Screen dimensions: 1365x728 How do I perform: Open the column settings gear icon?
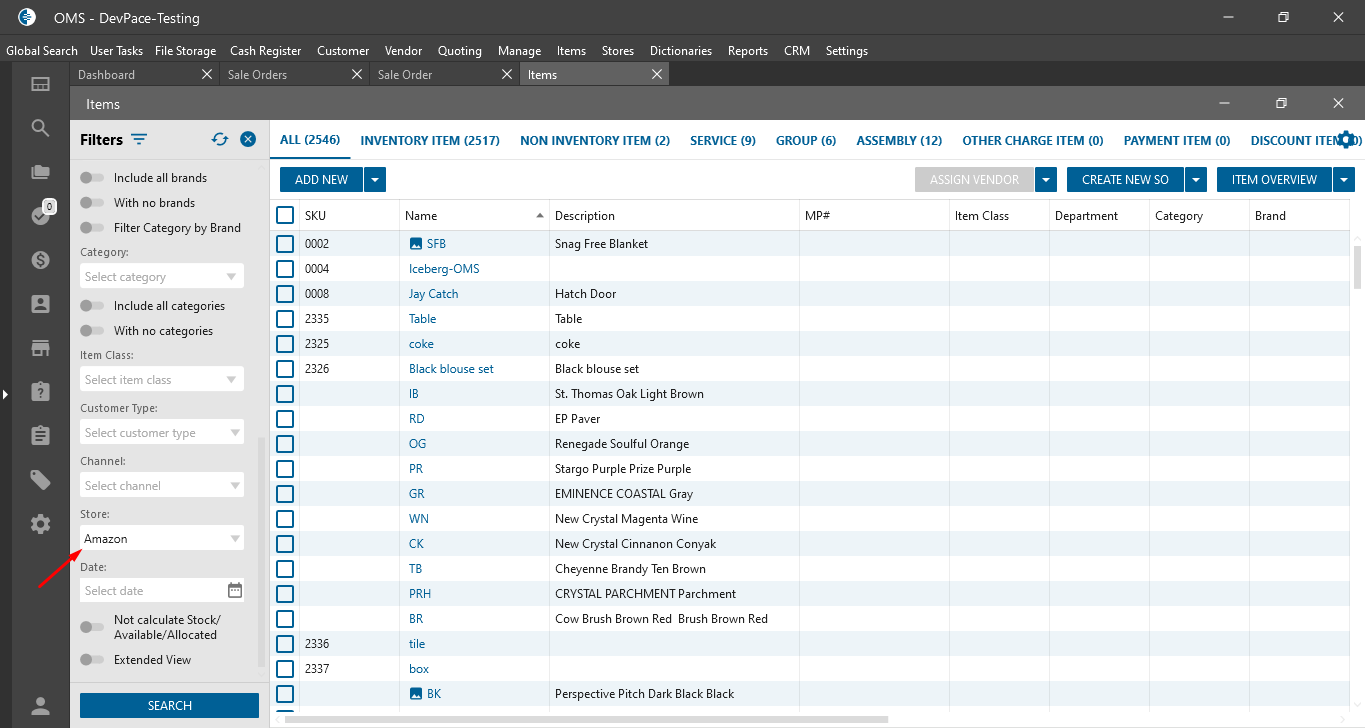point(1346,140)
